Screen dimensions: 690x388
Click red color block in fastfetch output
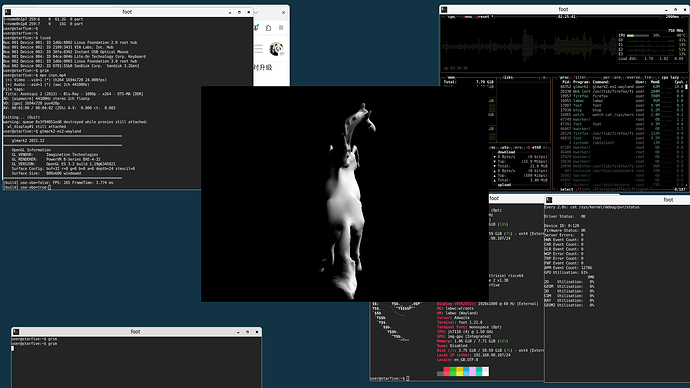pyautogui.click(x=447, y=372)
